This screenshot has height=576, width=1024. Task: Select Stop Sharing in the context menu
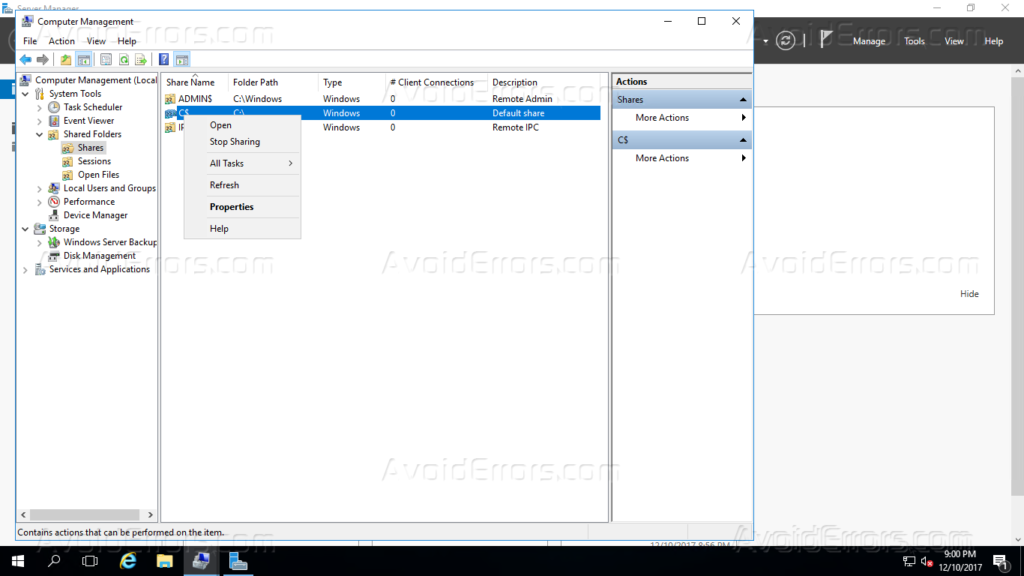point(234,142)
